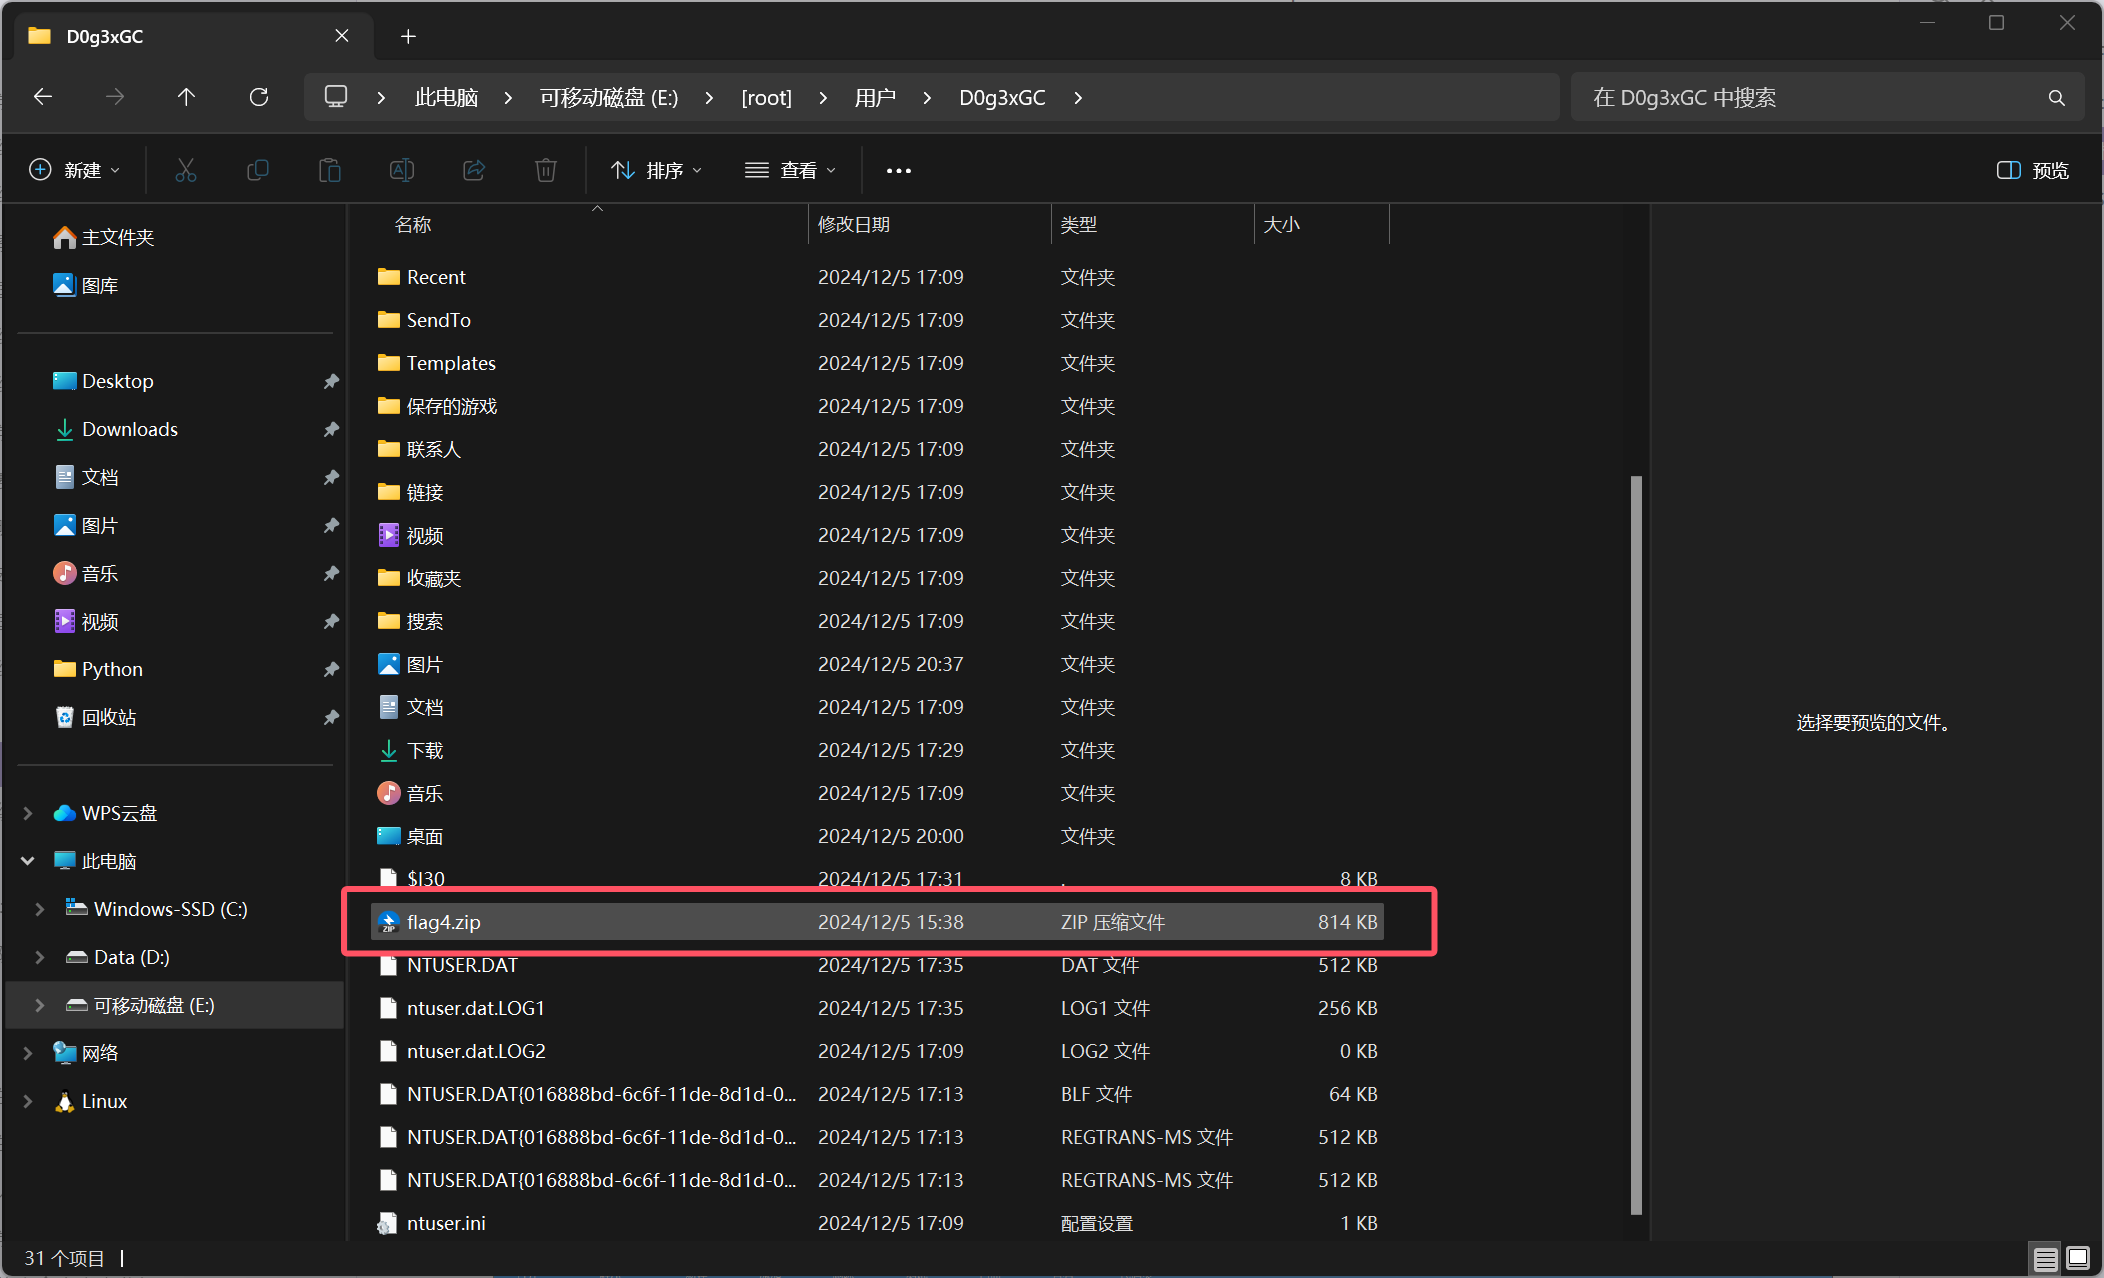Expand the Data (D:) node
Viewport: 2104px width, 1278px height.
[x=40, y=957]
